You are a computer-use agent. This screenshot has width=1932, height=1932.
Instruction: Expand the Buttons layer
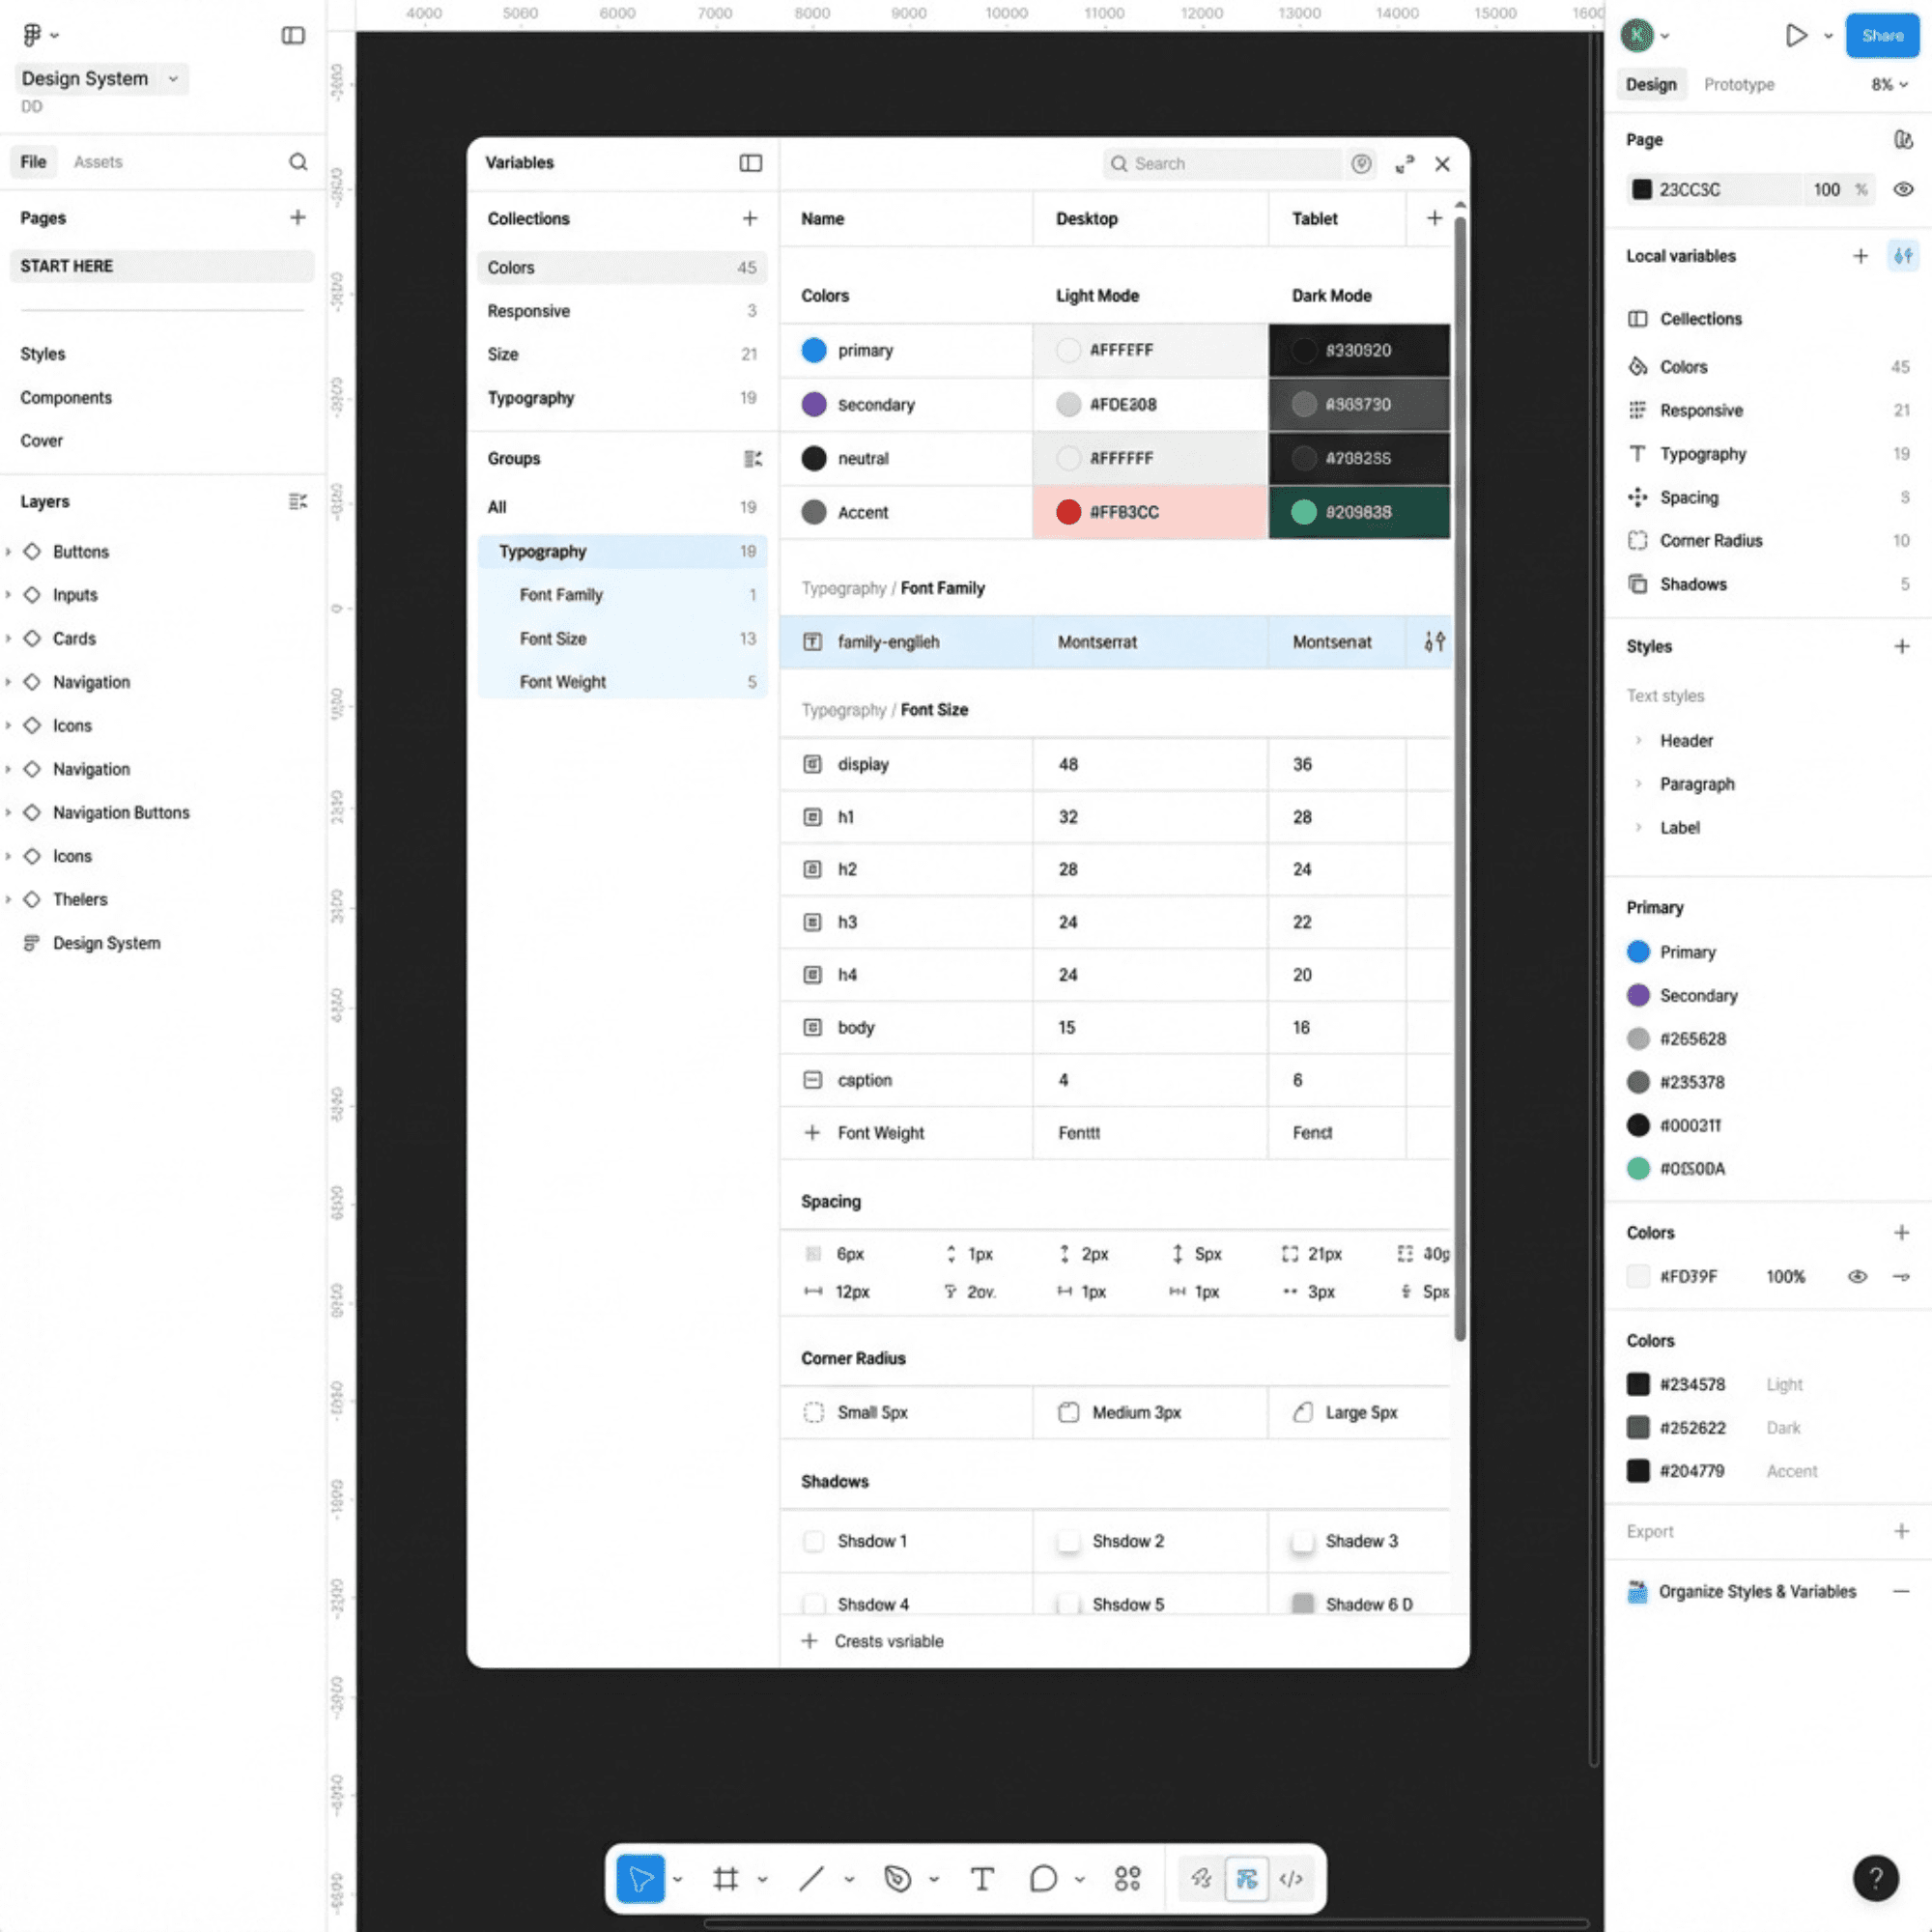coord(8,551)
